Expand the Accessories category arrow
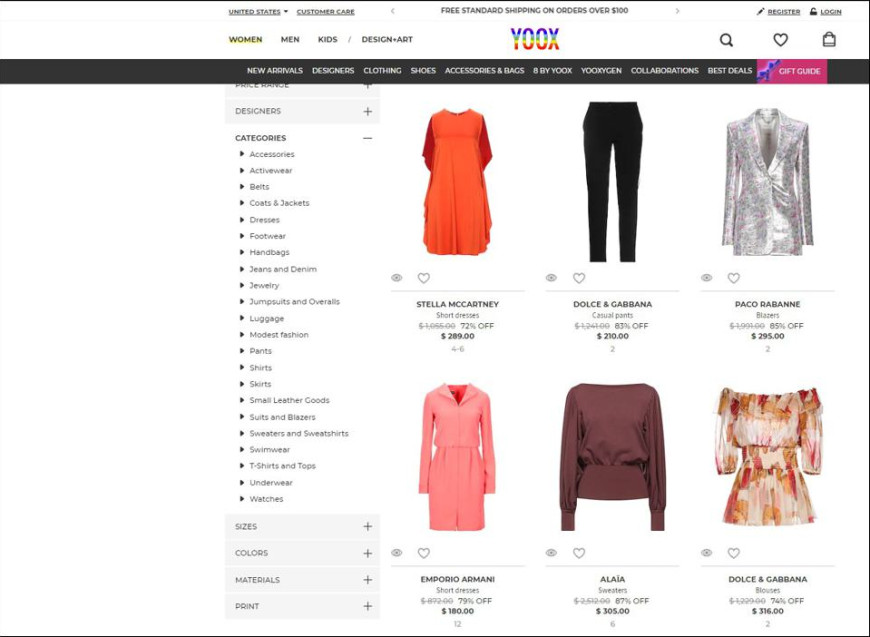870x637 pixels. pyautogui.click(x=242, y=154)
